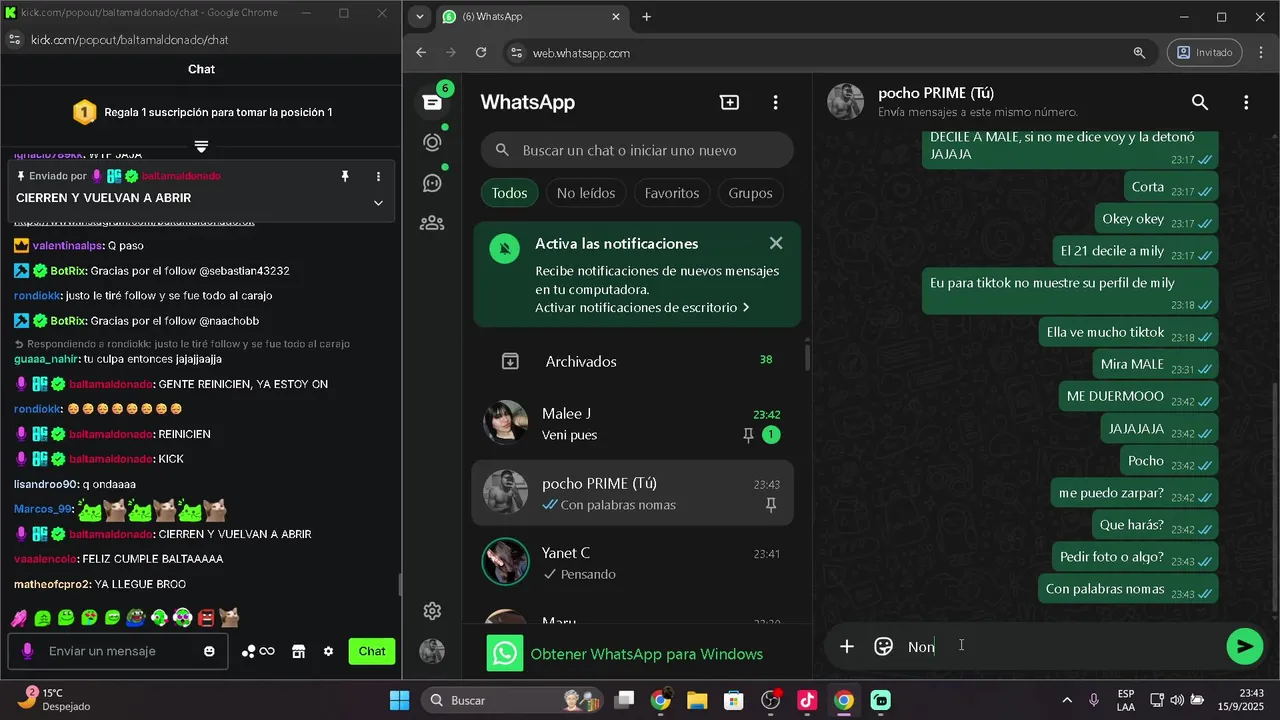Open TikTok from the taskbar
Image resolution: width=1280 pixels, height=720 pixels.
(x=807, y=700)
